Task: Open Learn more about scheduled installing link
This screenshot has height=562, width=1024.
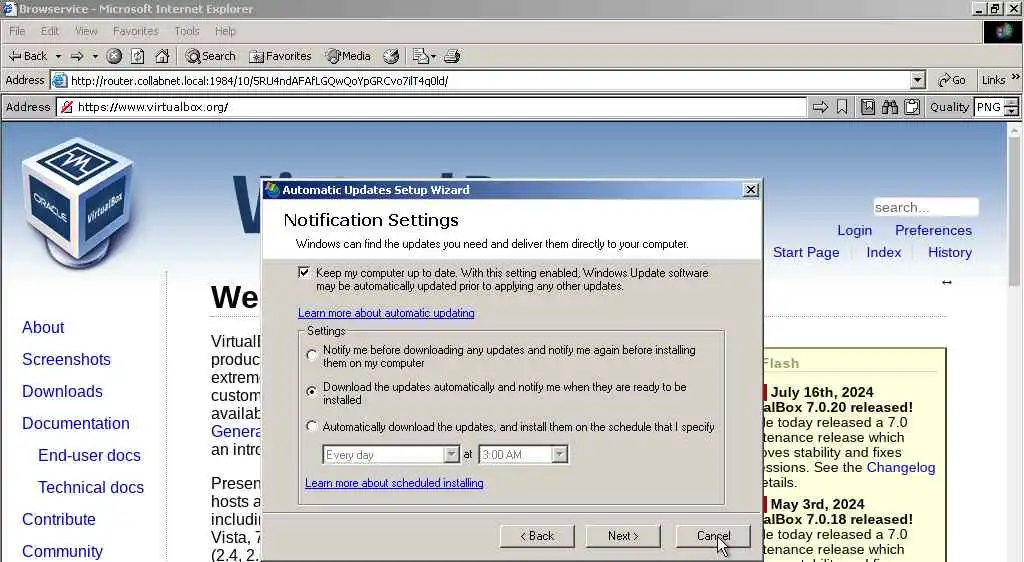Action: (x=394, y=483)
